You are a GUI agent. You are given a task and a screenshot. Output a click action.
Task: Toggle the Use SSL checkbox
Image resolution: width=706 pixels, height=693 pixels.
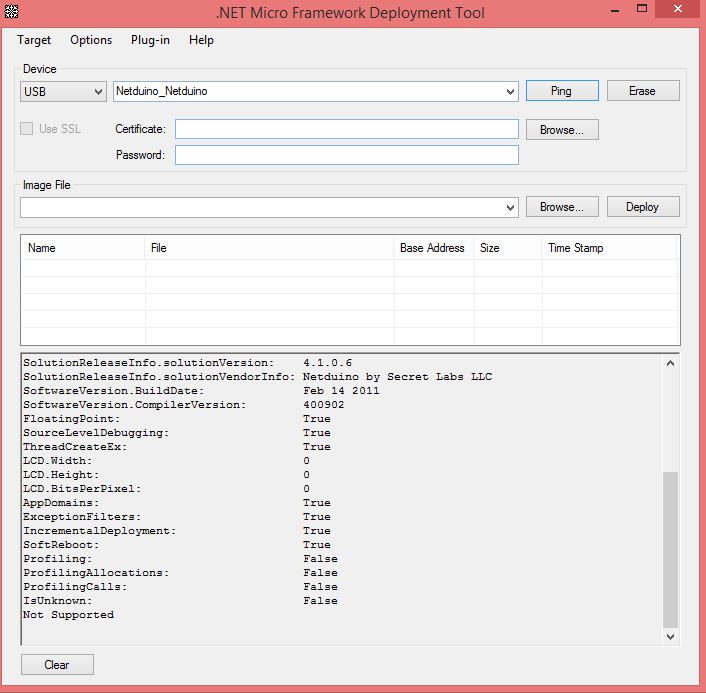click(27, 129)
